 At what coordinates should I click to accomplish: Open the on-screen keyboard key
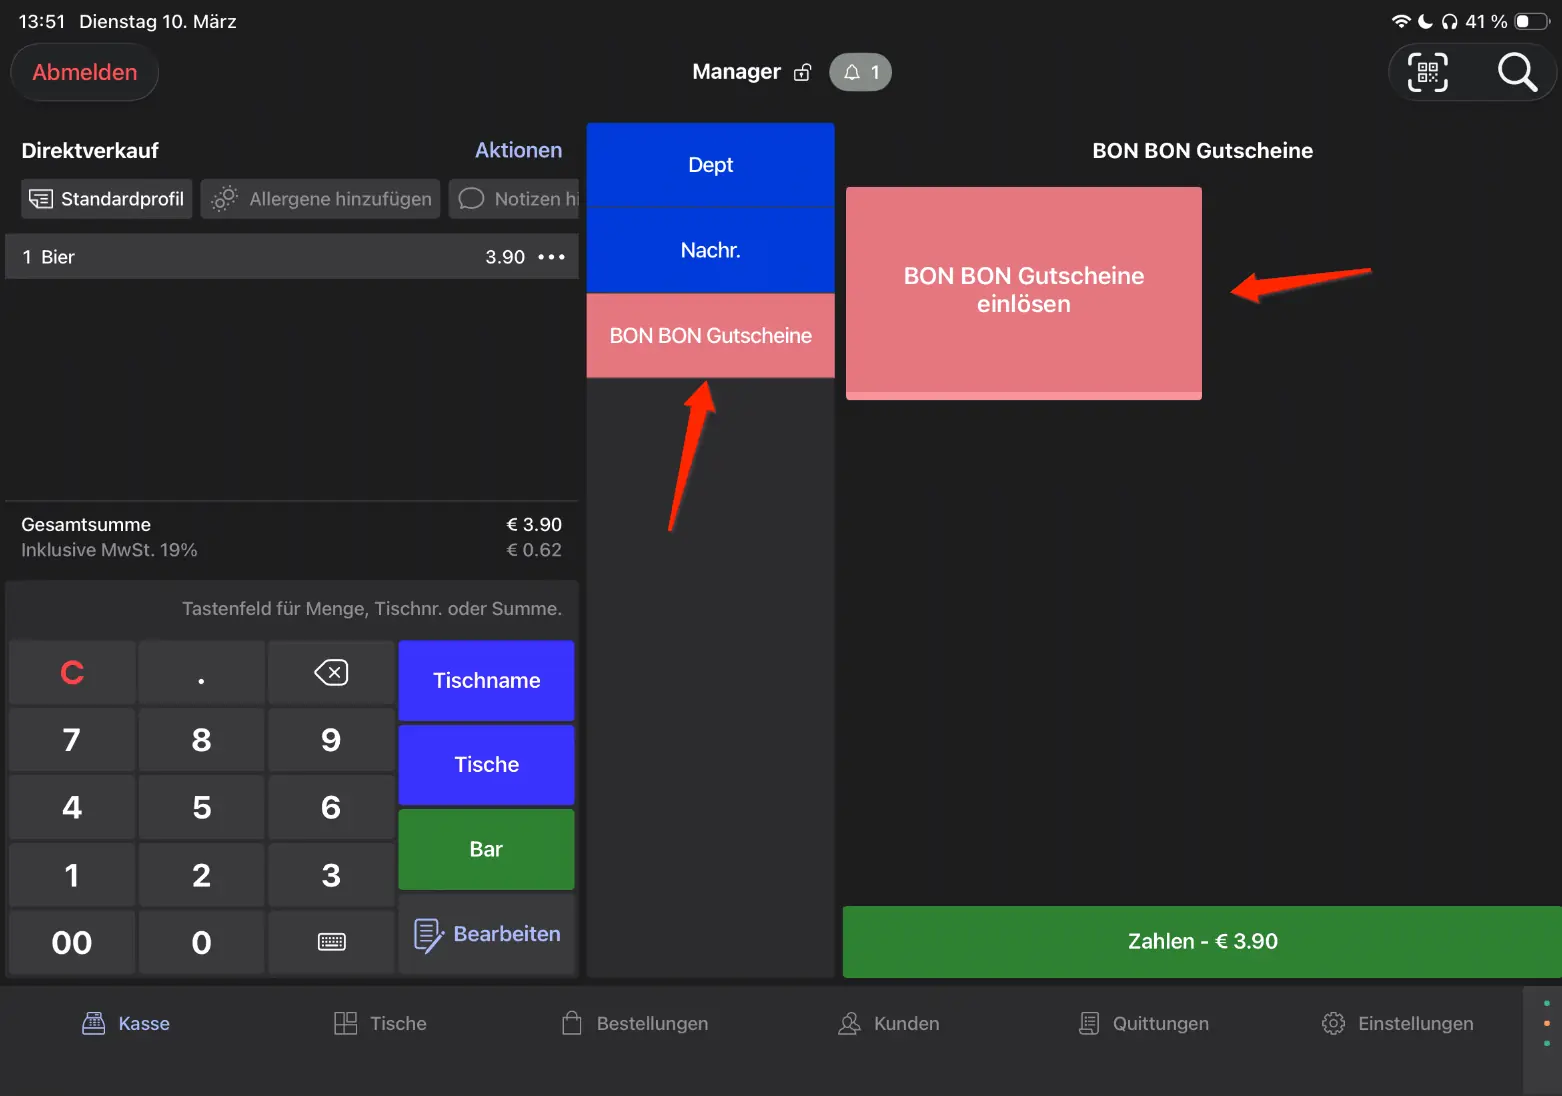click(331, 942)
